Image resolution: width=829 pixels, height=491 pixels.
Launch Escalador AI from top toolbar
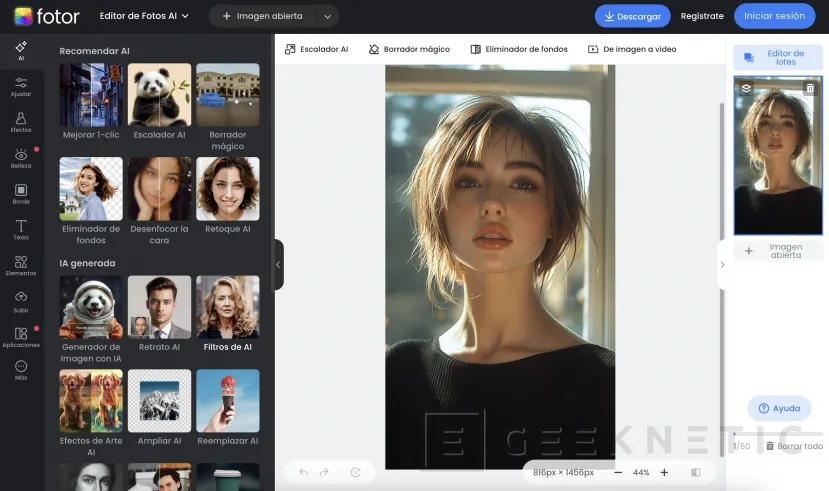point(316,49)
